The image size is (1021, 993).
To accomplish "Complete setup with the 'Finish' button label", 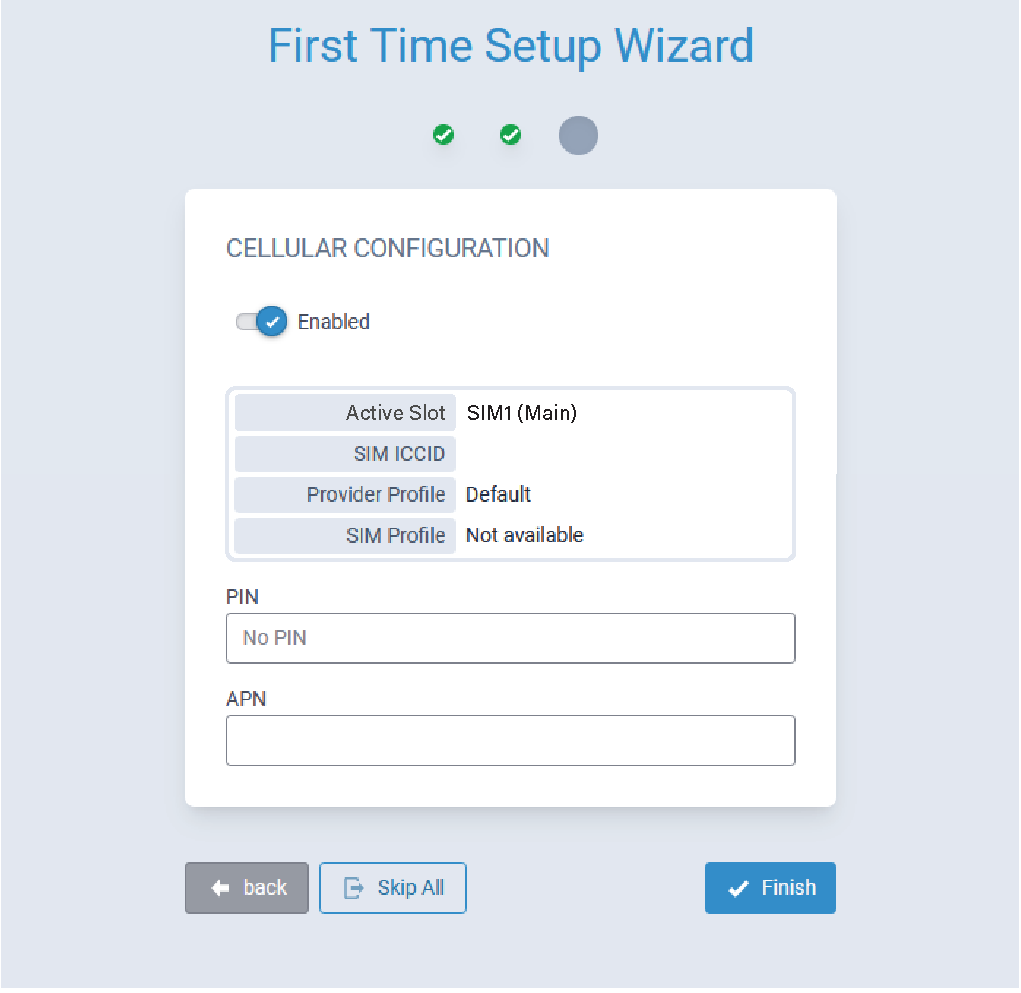I will [x=788, y=888].
